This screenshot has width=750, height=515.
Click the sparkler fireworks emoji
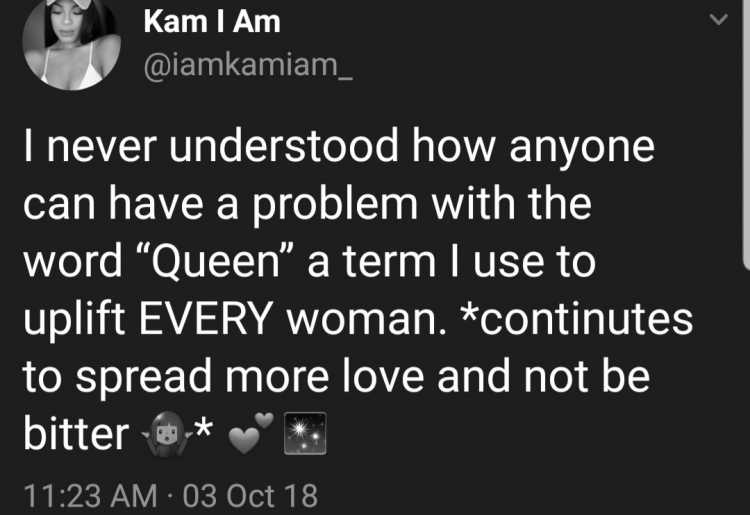[x=305, y=433]
